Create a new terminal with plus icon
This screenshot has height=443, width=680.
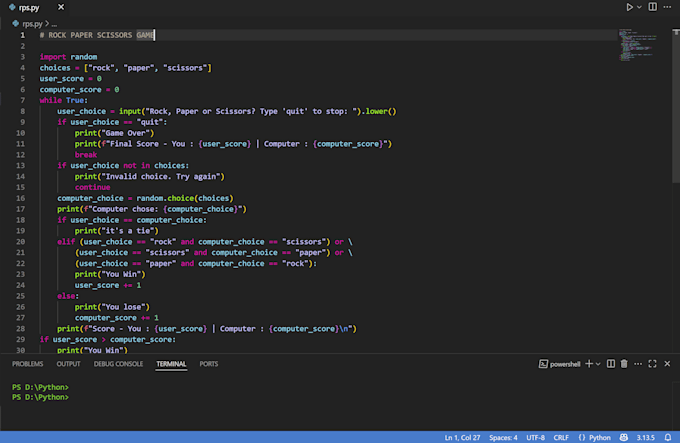(588, 364)
